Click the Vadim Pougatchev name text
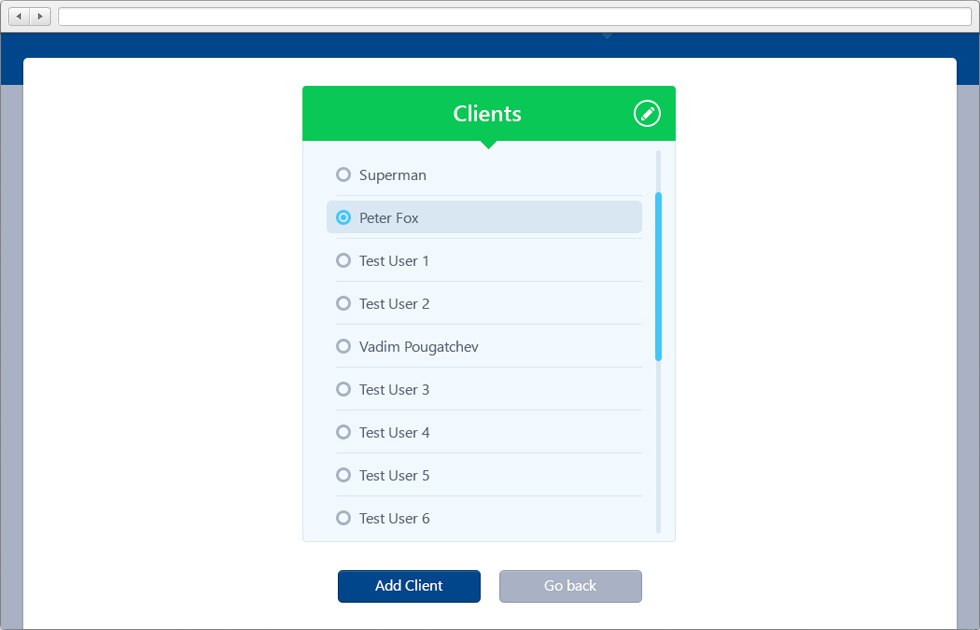Viewport: 980px width, 630px height. pyautogui.click(x=419, y=347)
